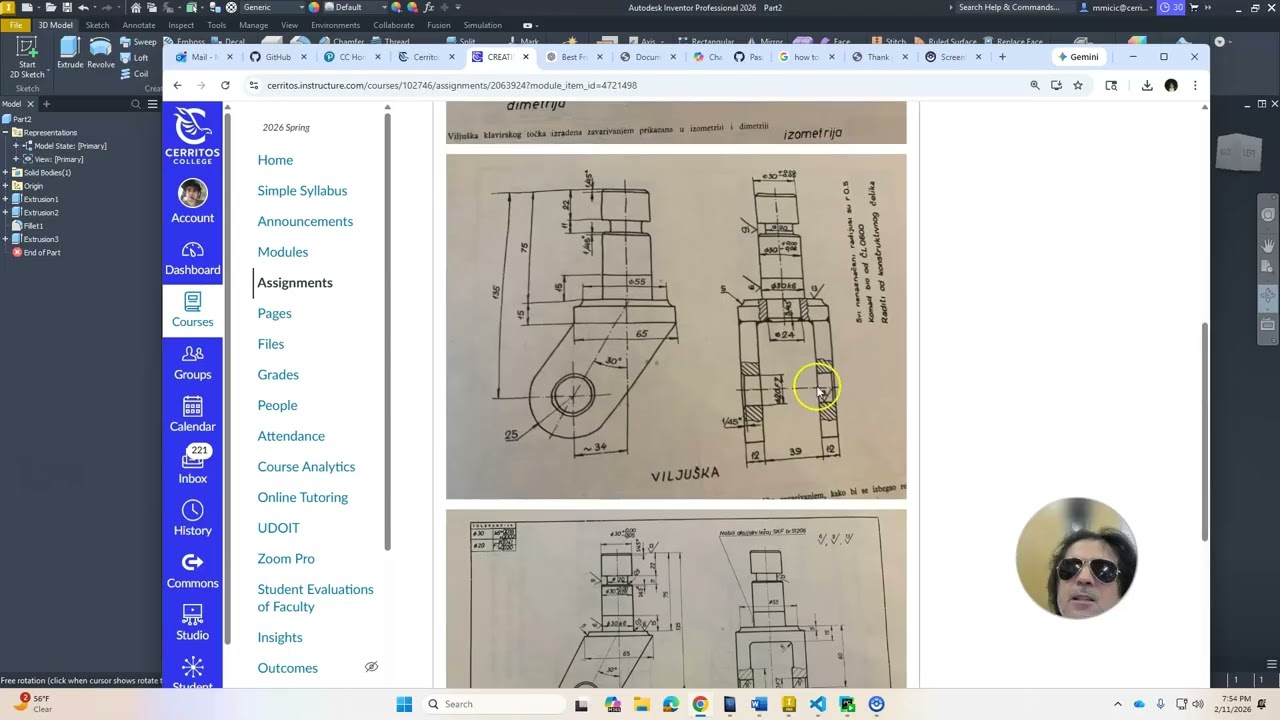The width and height of the screenshot is (1280, 720).
Task: Click the Viljuška drawing image
Action: (x=676, y=326)
